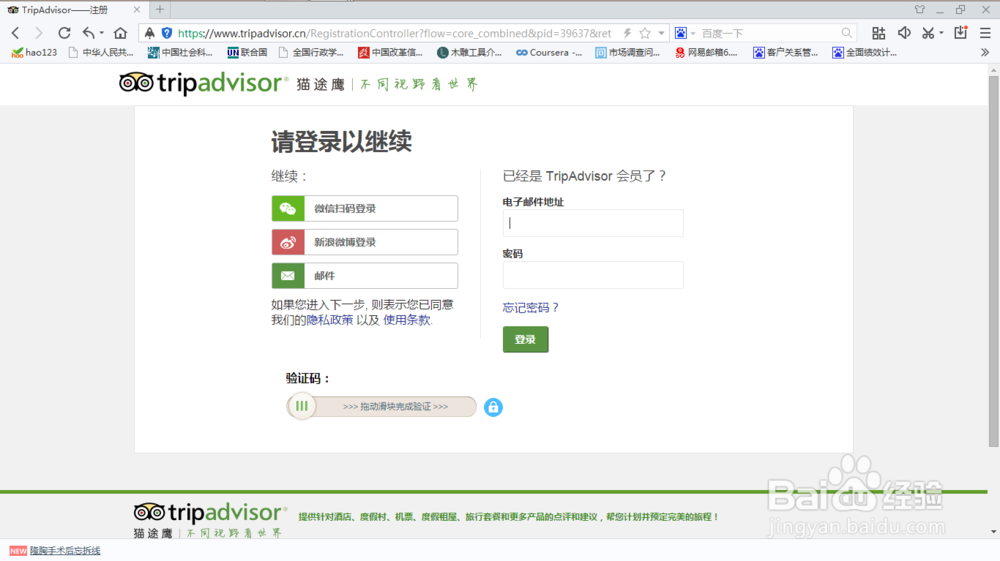Click the 电子邮件地址 input field

click(x=593, y=223)
